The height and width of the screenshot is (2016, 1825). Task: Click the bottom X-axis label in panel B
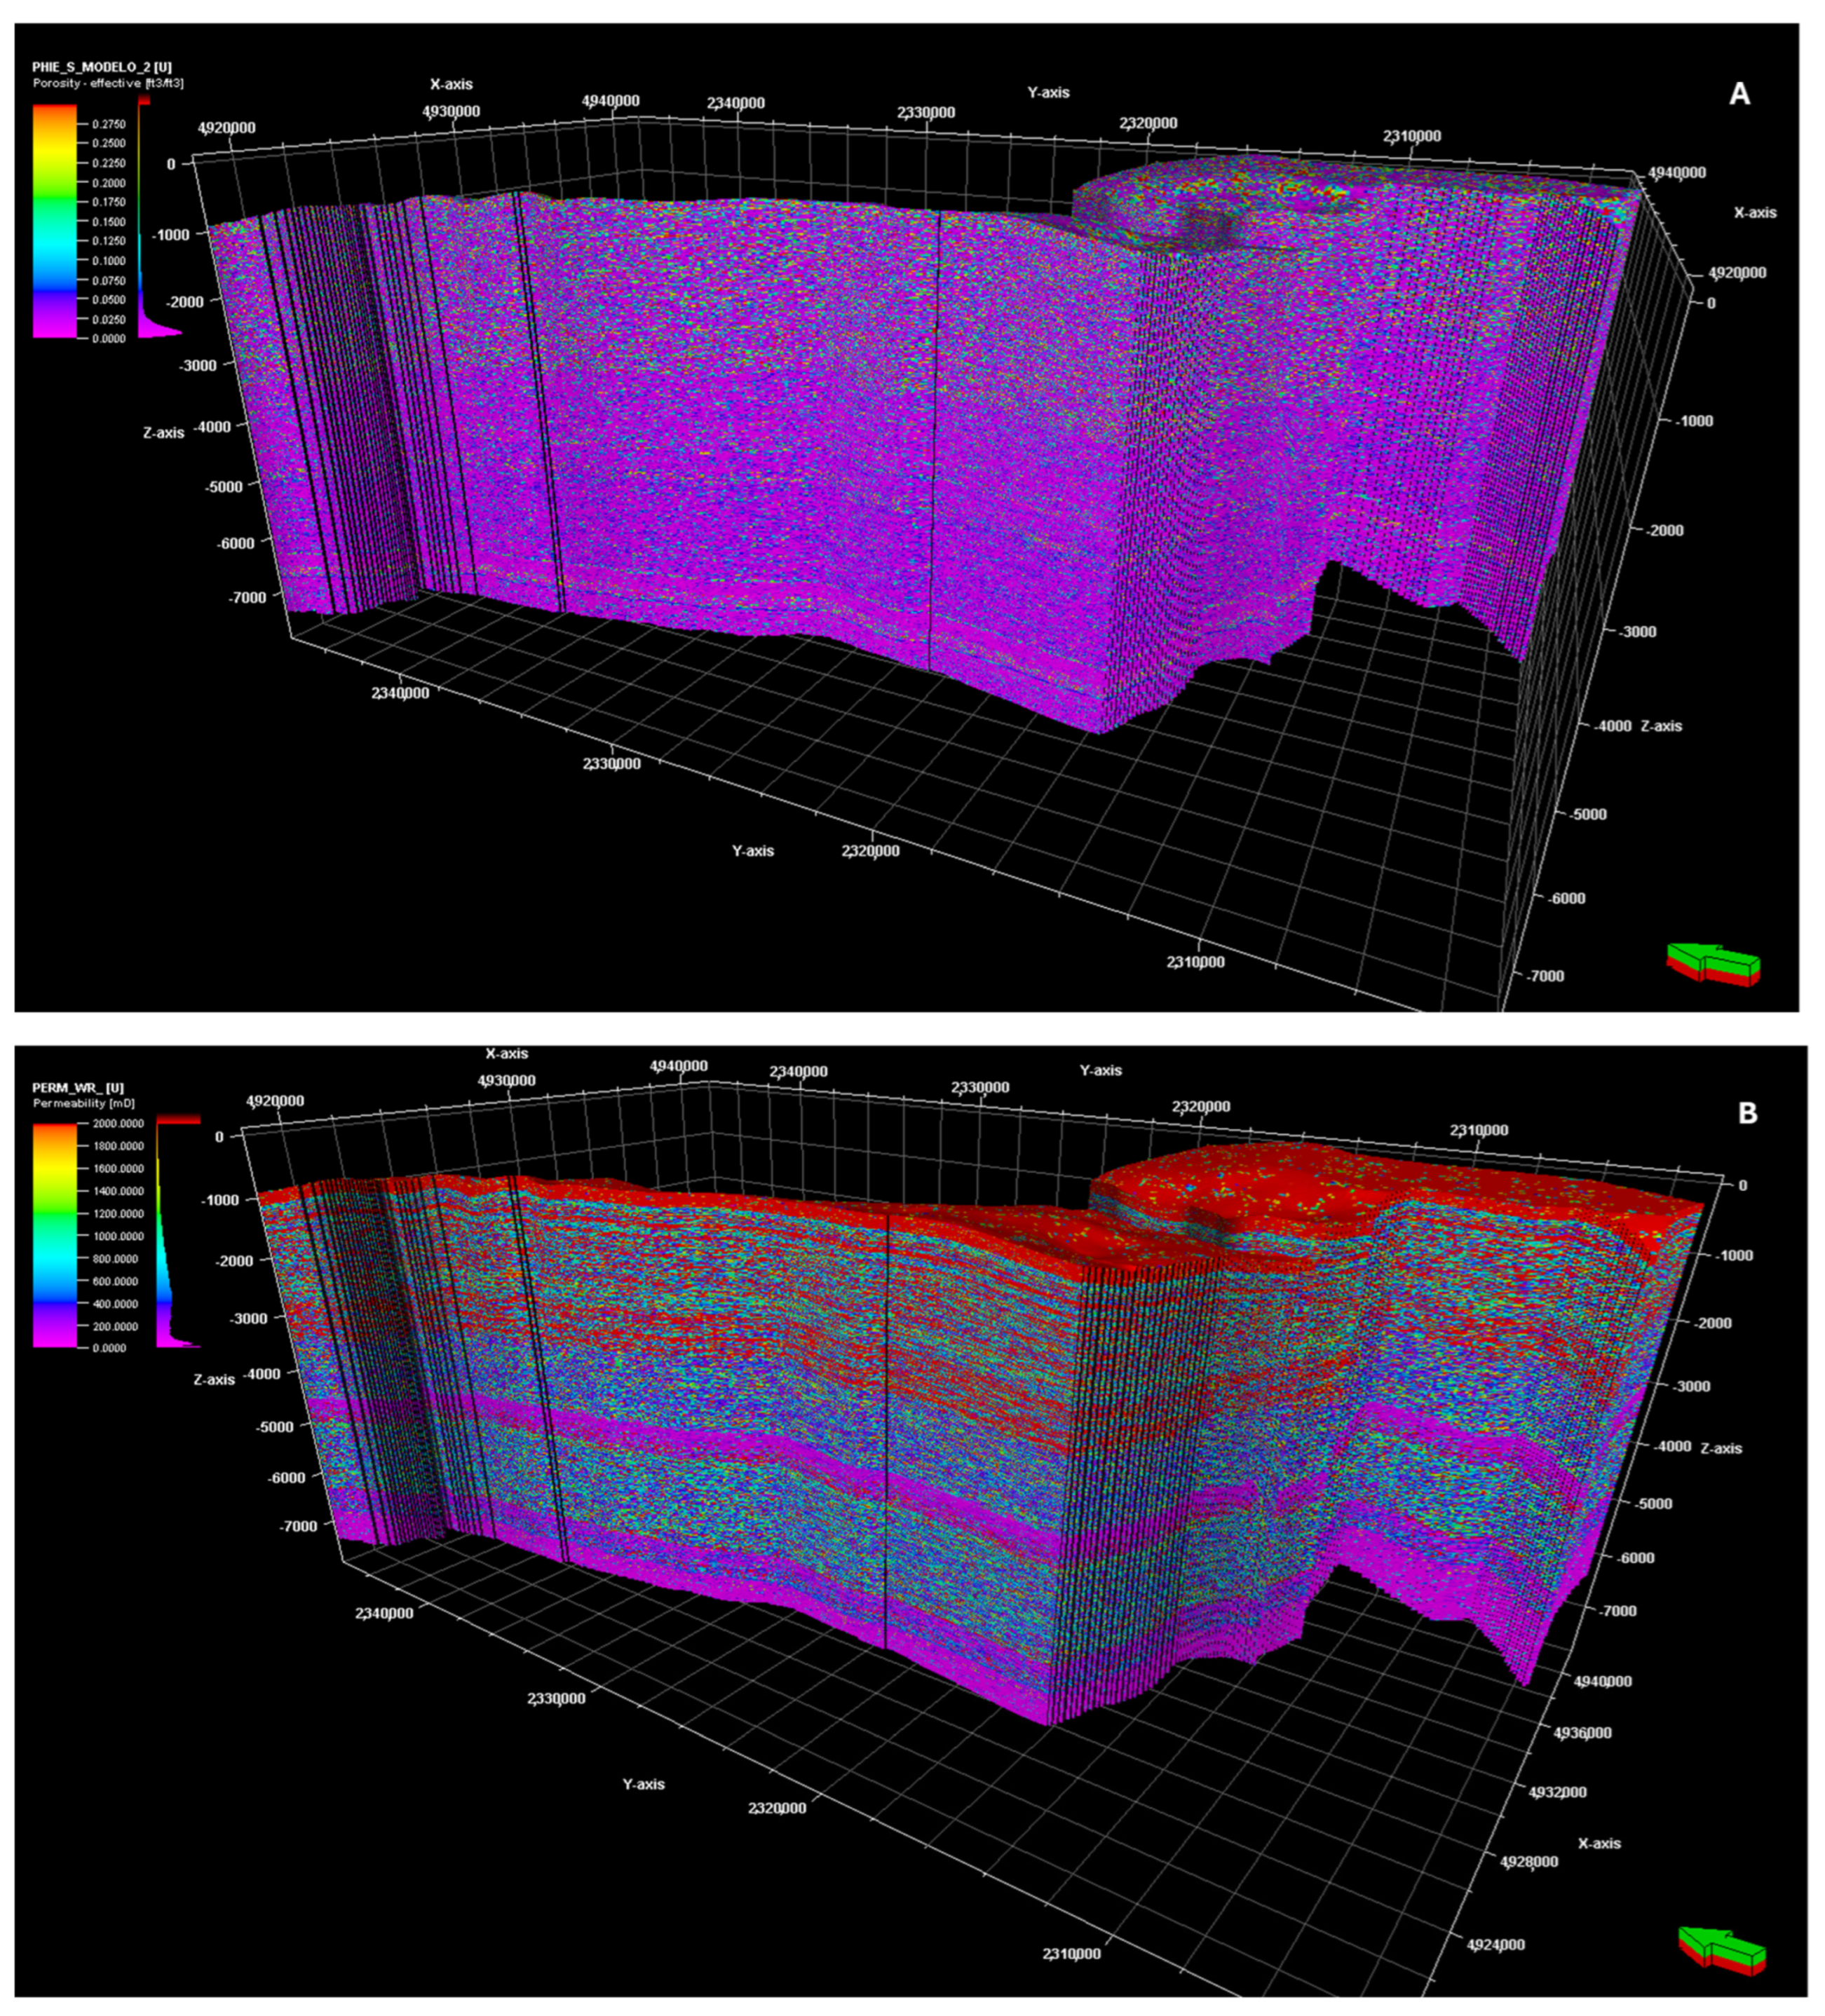tap(1599, 1843)
